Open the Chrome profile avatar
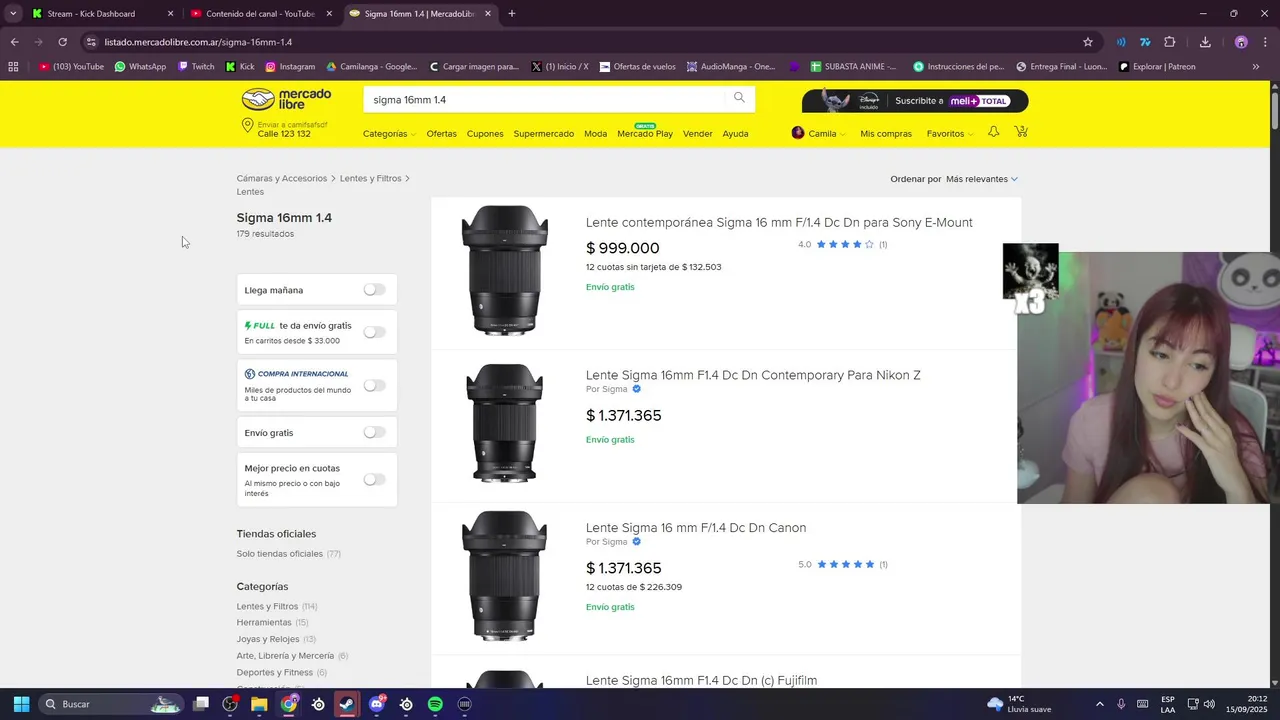The height and width of the screenshot is (720, 1280). tap(1241, 42)
